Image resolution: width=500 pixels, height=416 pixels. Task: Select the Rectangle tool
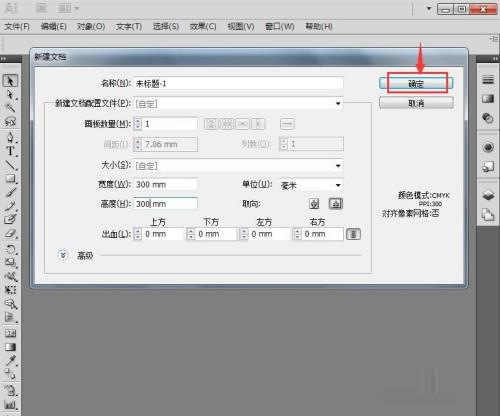(x=10, y=179)
